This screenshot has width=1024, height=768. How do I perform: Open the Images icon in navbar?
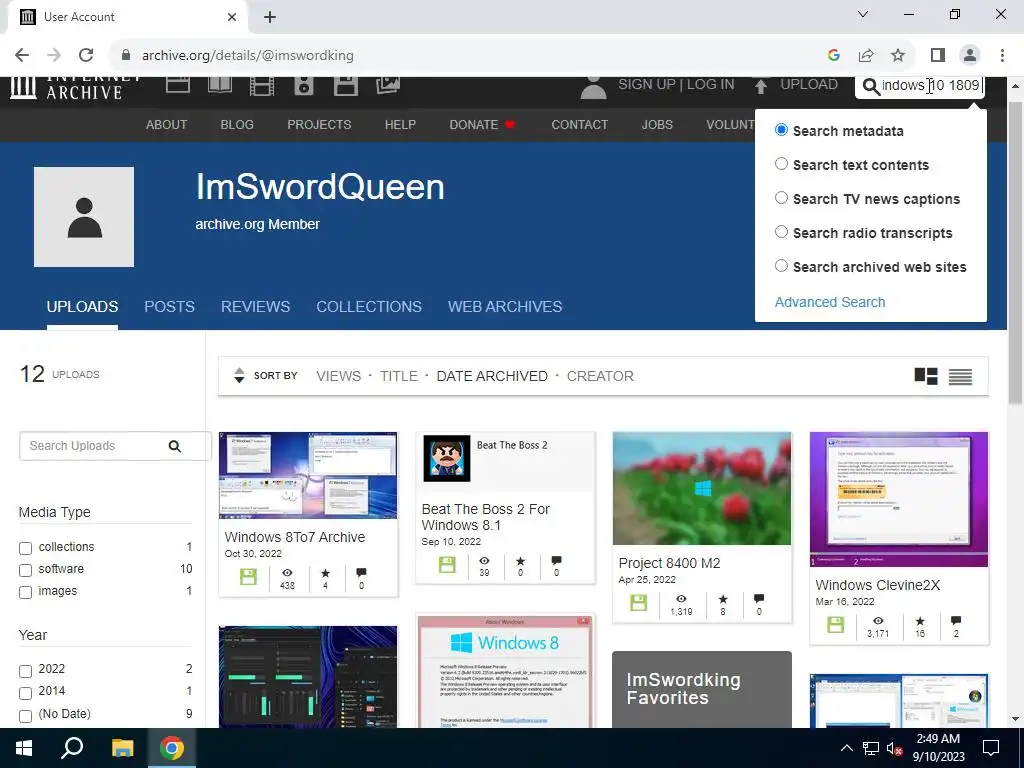[x=387, y=86]
